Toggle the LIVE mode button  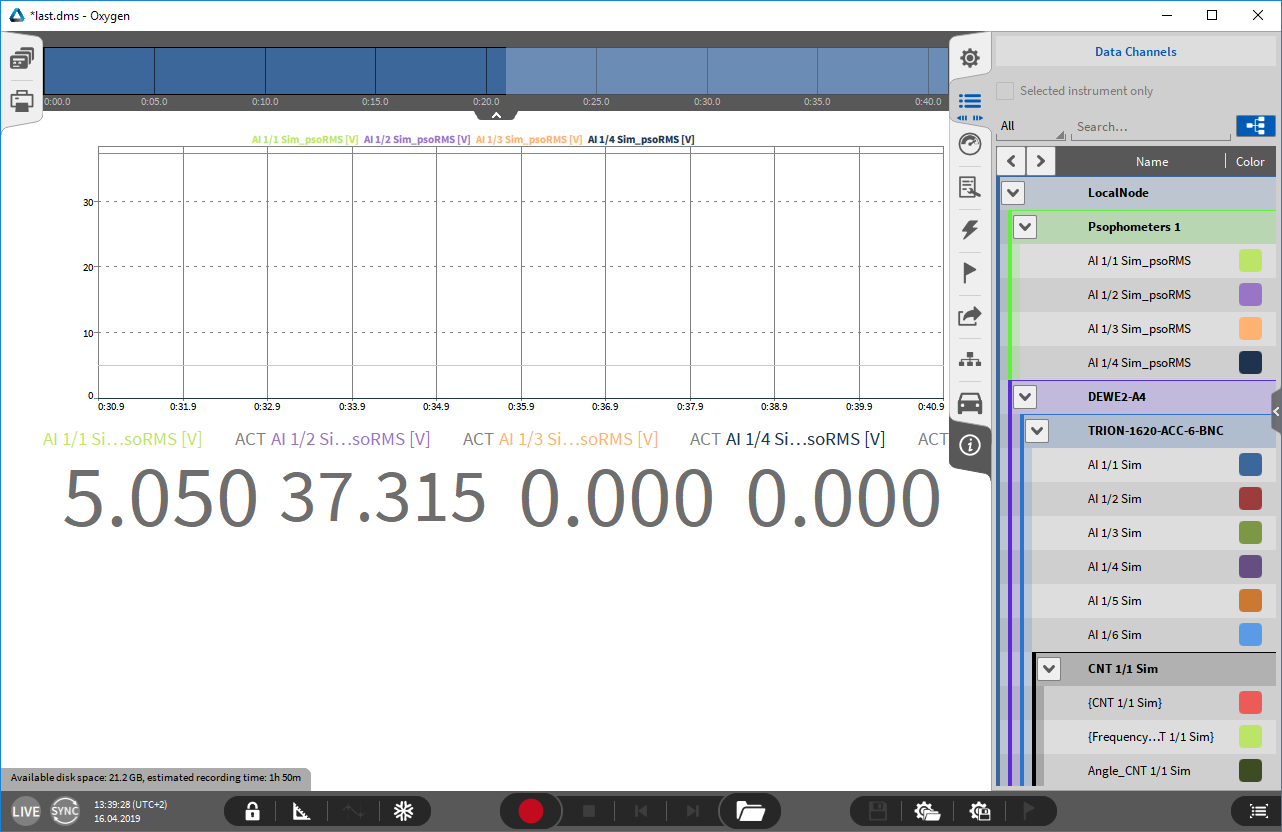coord(26,811)
